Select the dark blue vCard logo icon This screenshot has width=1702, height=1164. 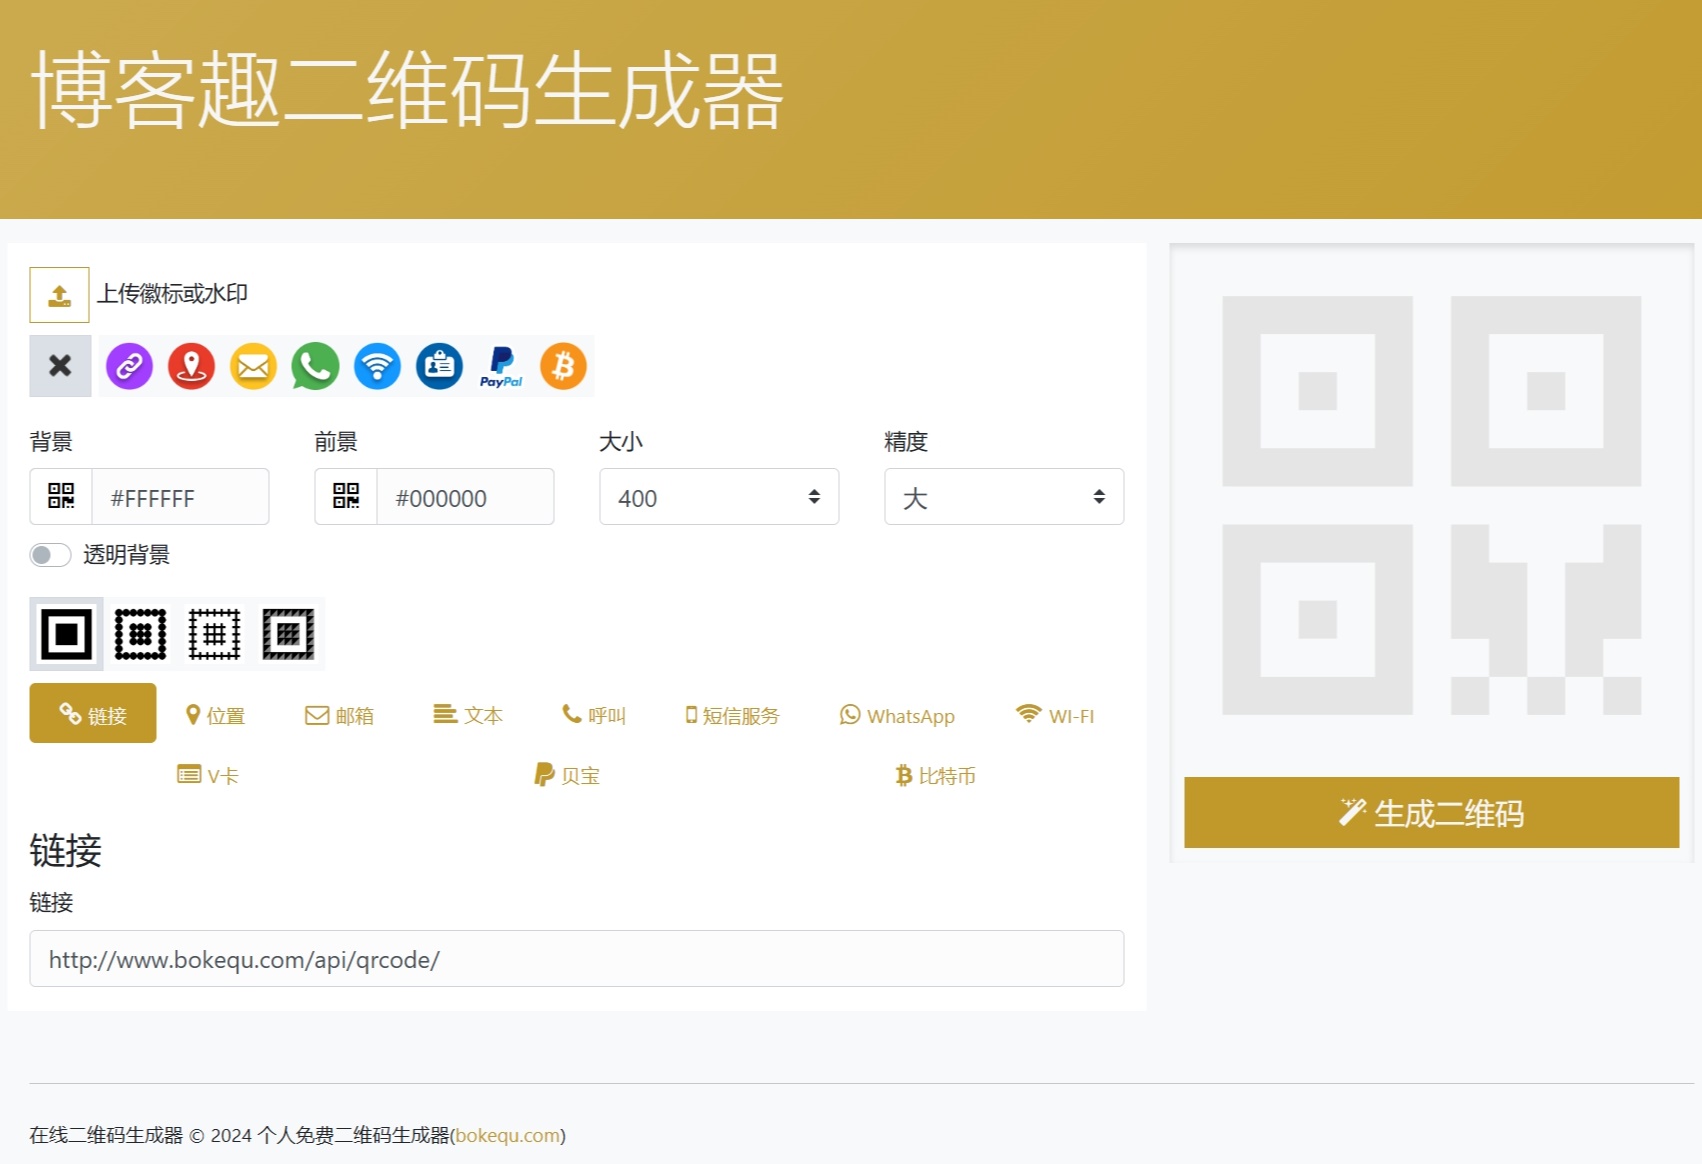[439, 366]
